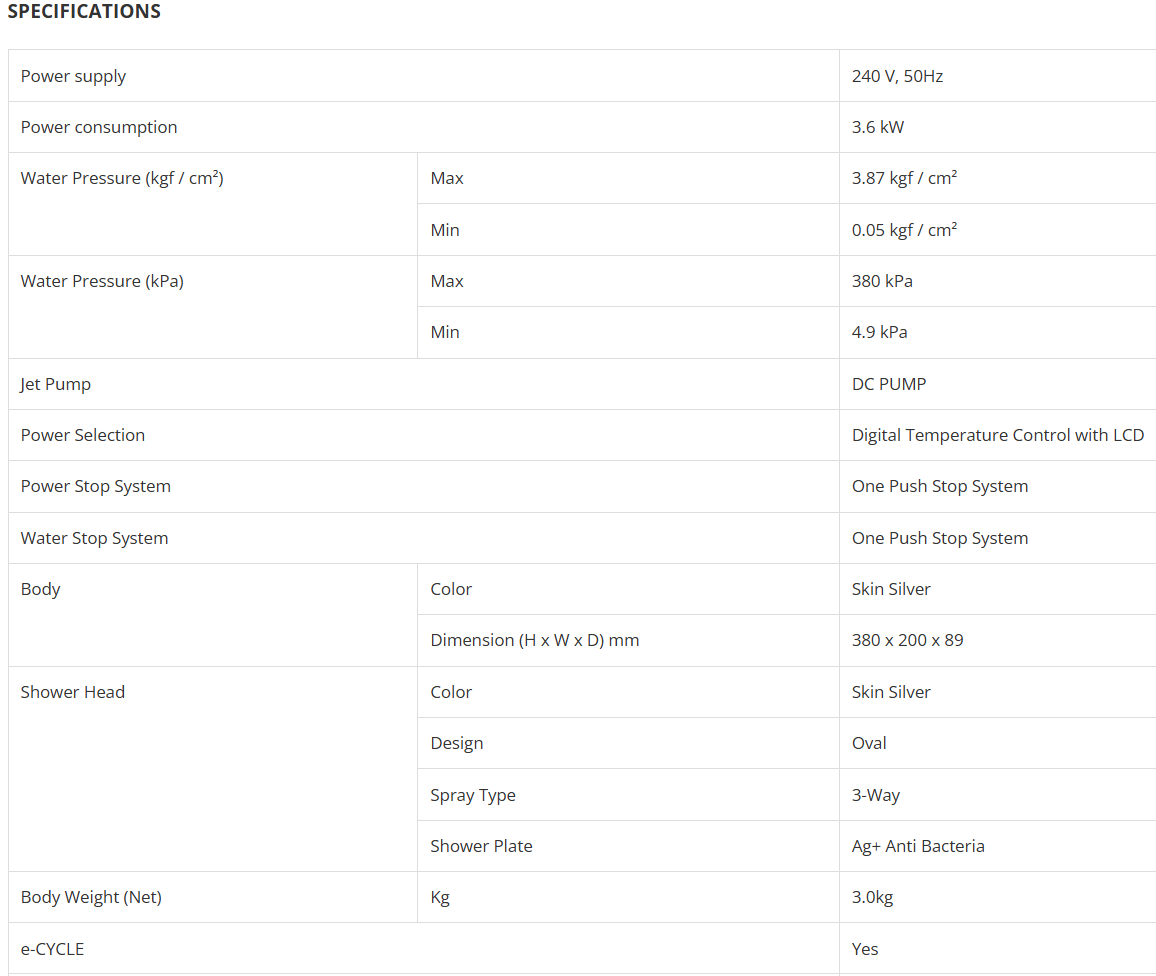
Task: Click the Dimension (H x W x D) mm cell
Action: coord(534,640)
